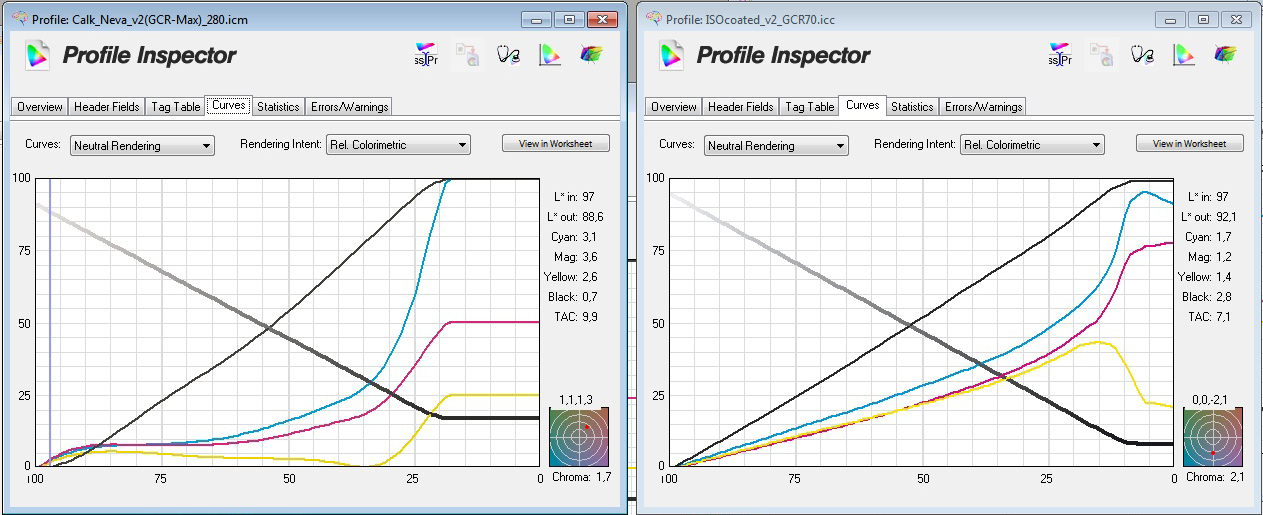Select Curves tab in Calk_Neva window
The height and width of the screenshot is (515, 1263).
point(228,105)
